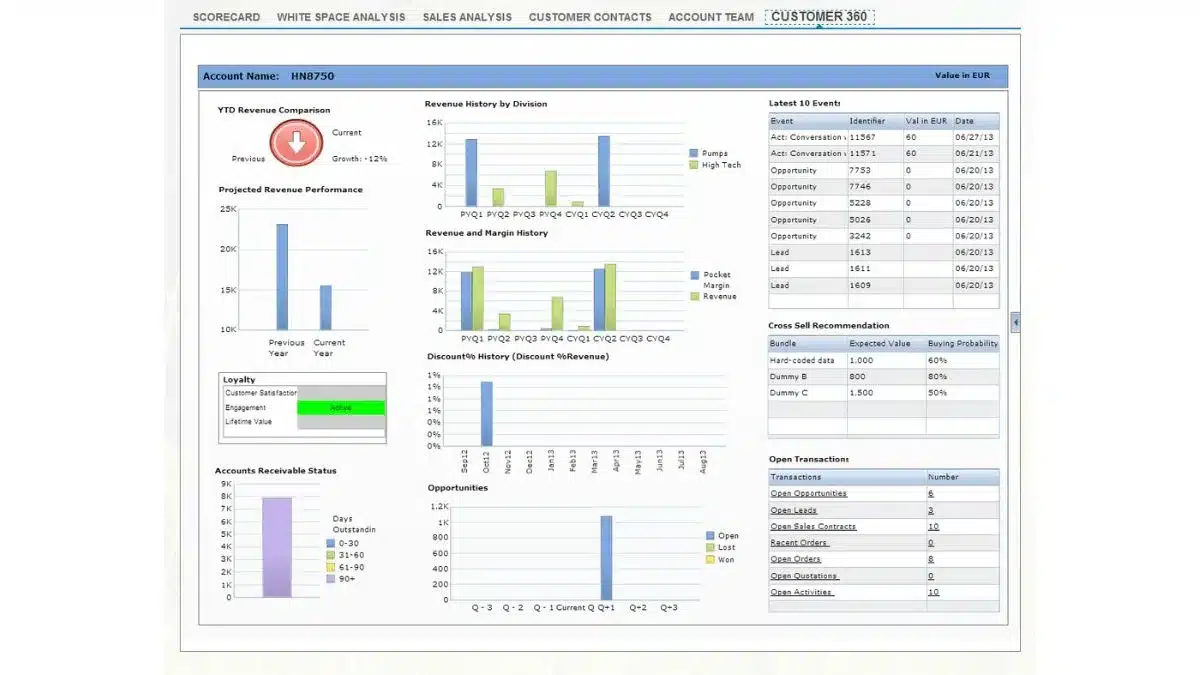Click the High Tech legend swatch
Screen dimensions: 1200x675
[694, 165]
